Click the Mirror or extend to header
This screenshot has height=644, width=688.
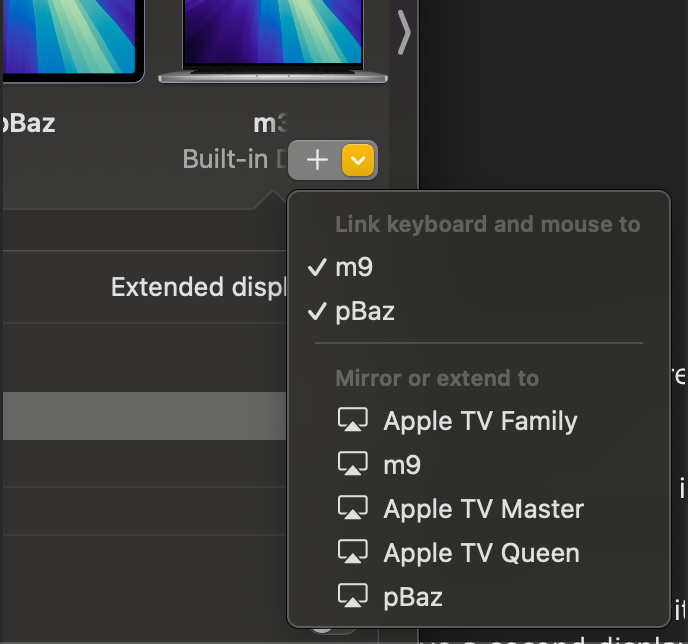[x=437, y=378]
